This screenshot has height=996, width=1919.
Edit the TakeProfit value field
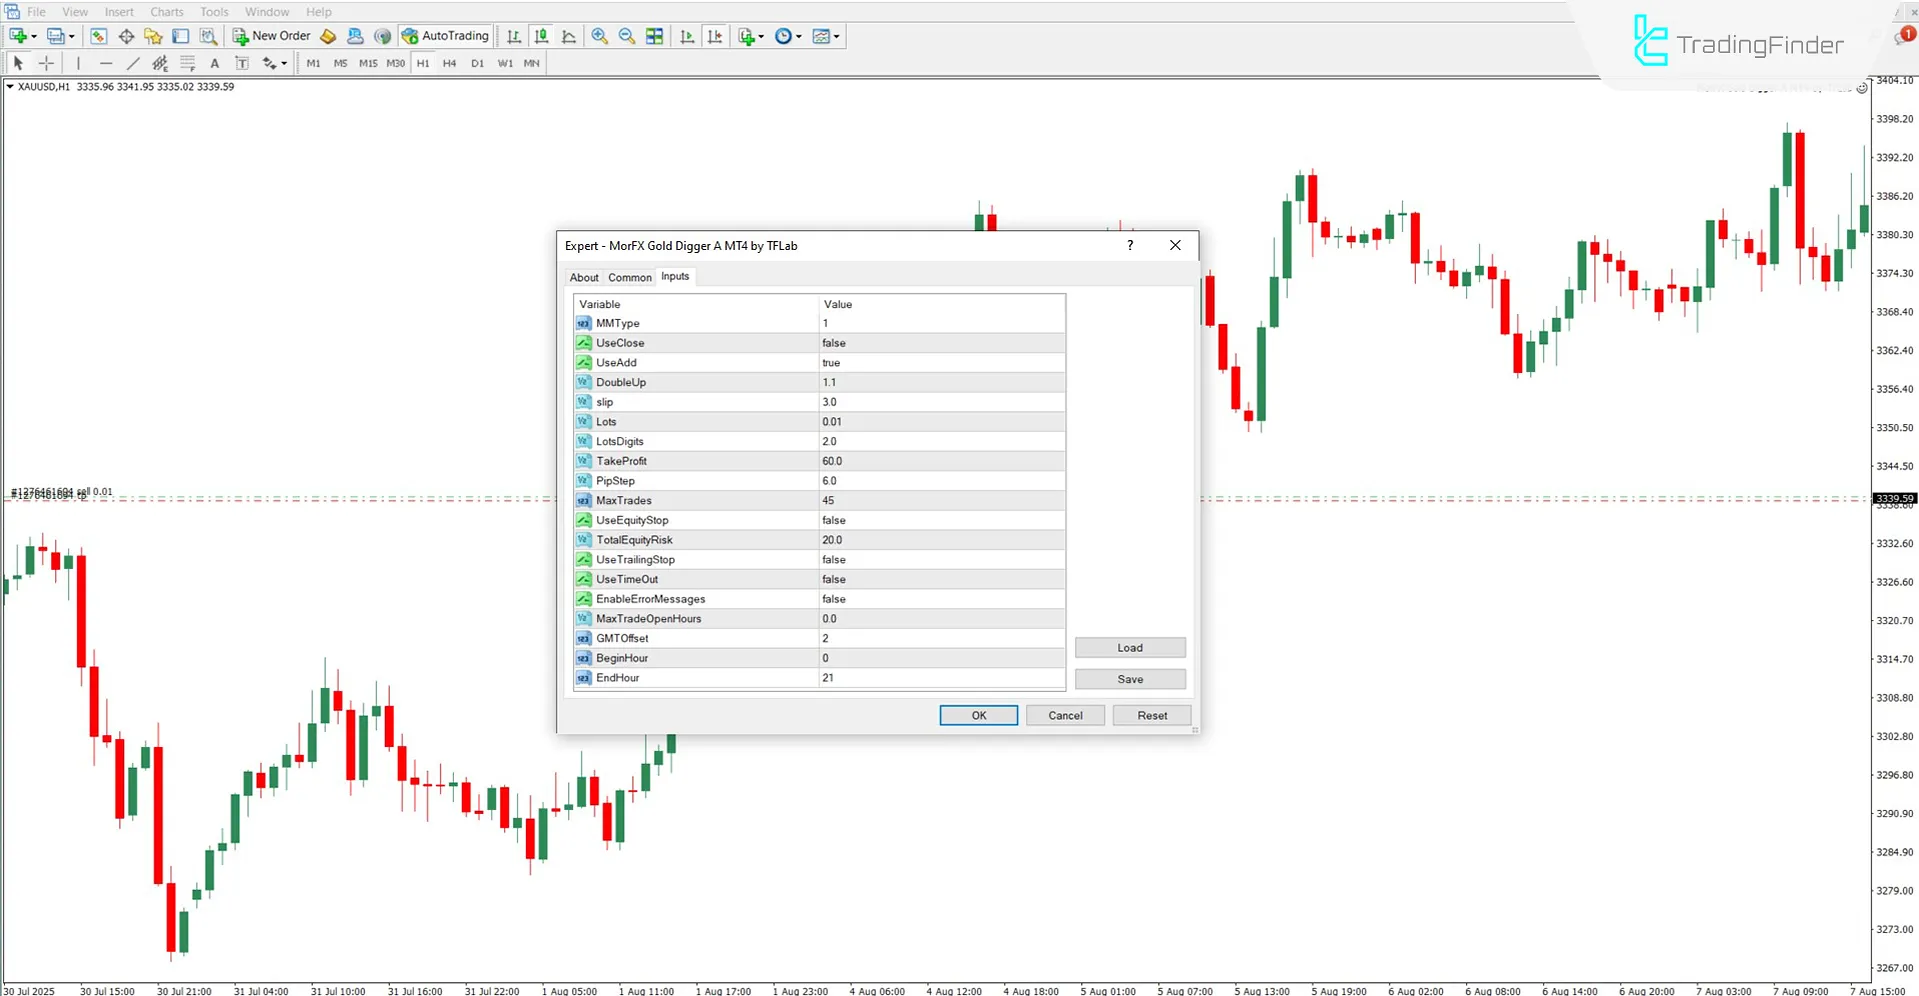point(940,461)
